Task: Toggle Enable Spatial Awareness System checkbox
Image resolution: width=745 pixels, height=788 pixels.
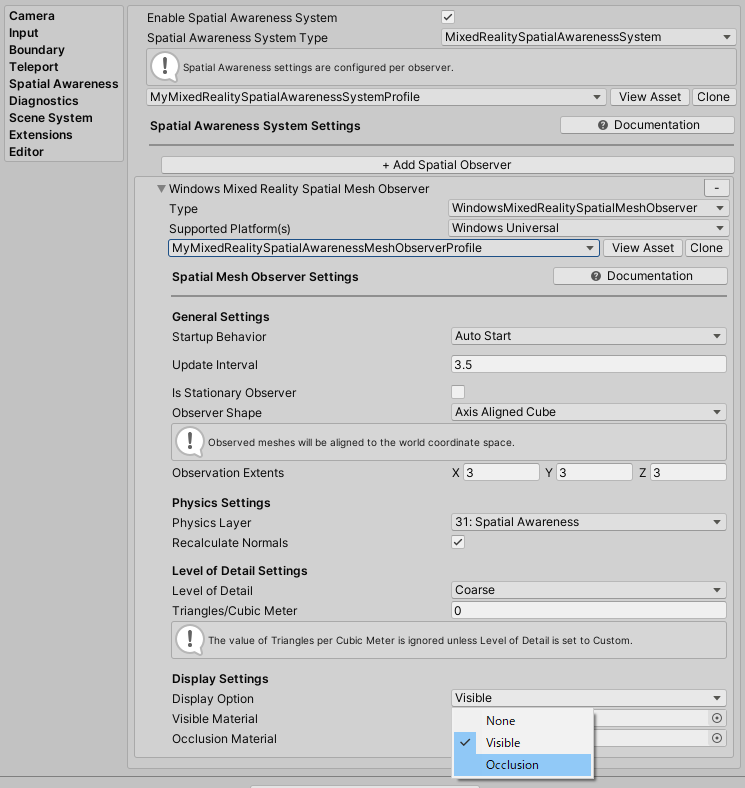Action: (448, 17)
